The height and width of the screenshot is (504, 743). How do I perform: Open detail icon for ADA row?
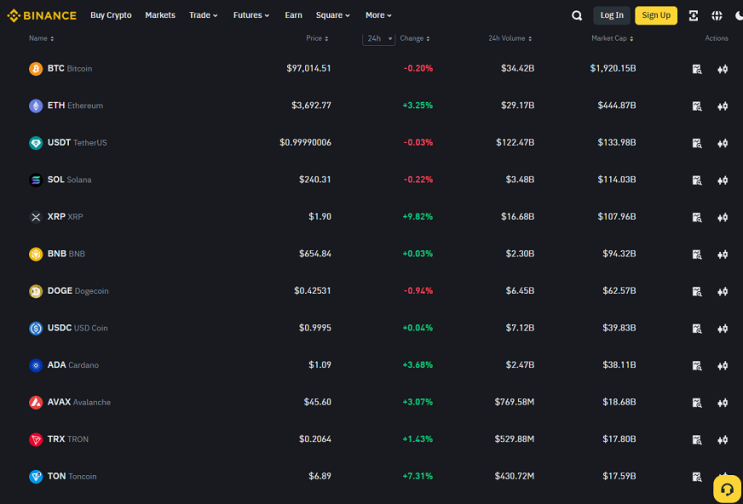pyautogui.click(x=697, y=366)
